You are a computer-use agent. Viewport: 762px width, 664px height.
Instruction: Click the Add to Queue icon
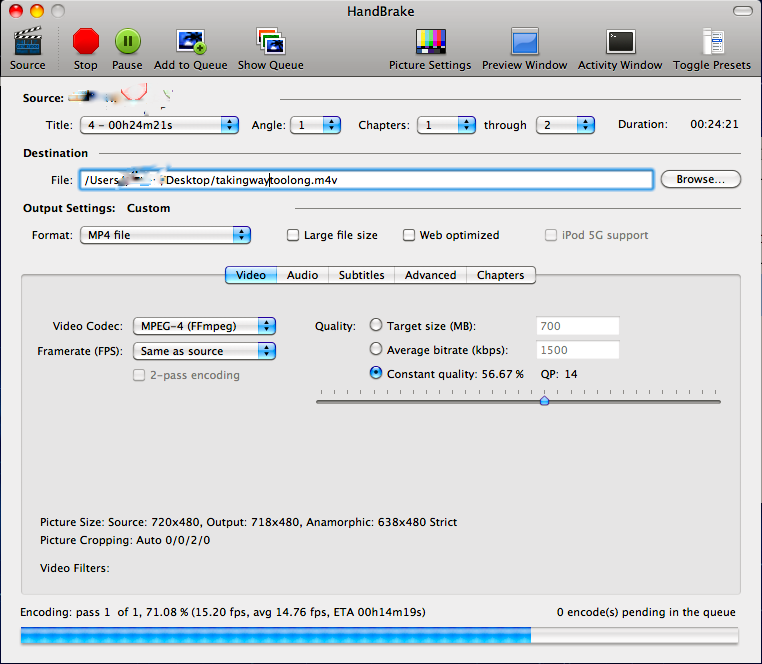tap(190, 41)
